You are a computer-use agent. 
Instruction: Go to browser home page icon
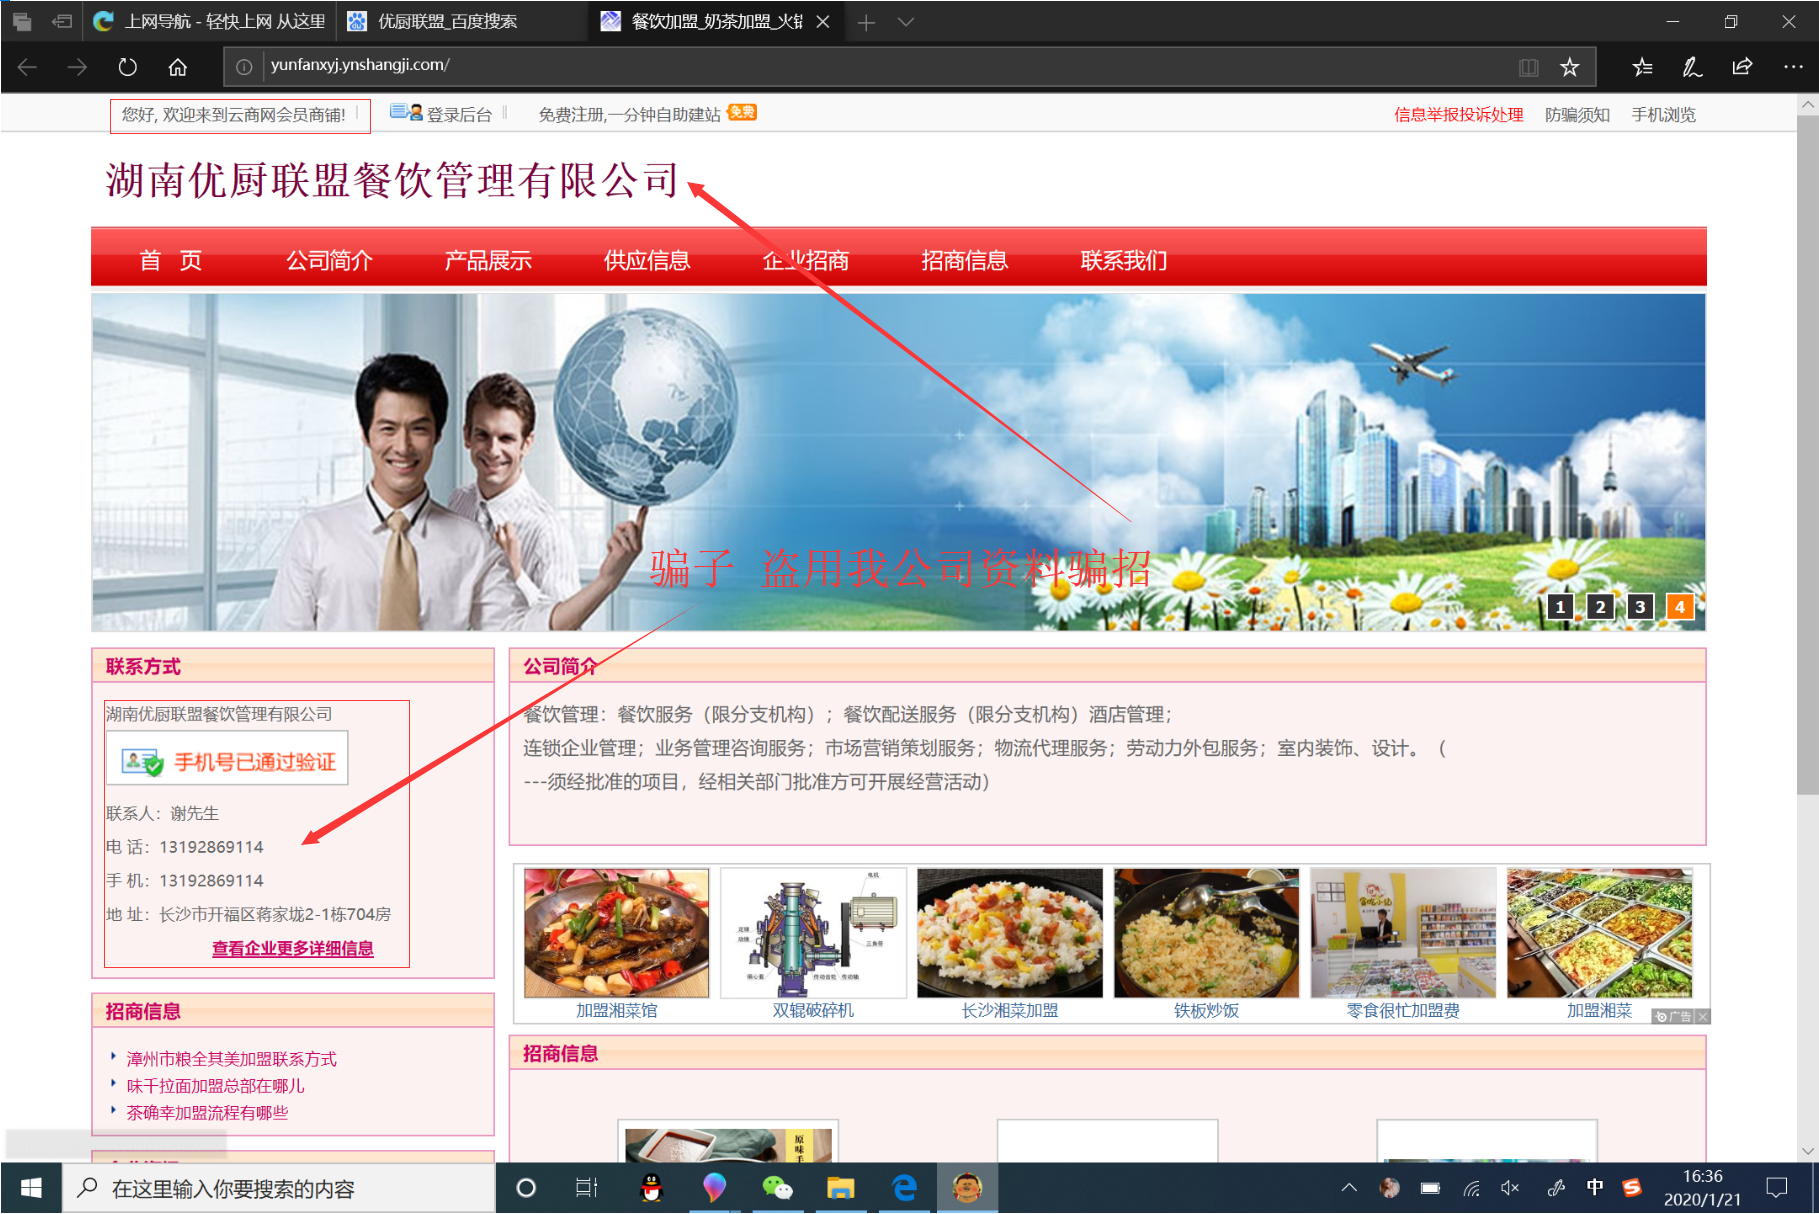177,67
